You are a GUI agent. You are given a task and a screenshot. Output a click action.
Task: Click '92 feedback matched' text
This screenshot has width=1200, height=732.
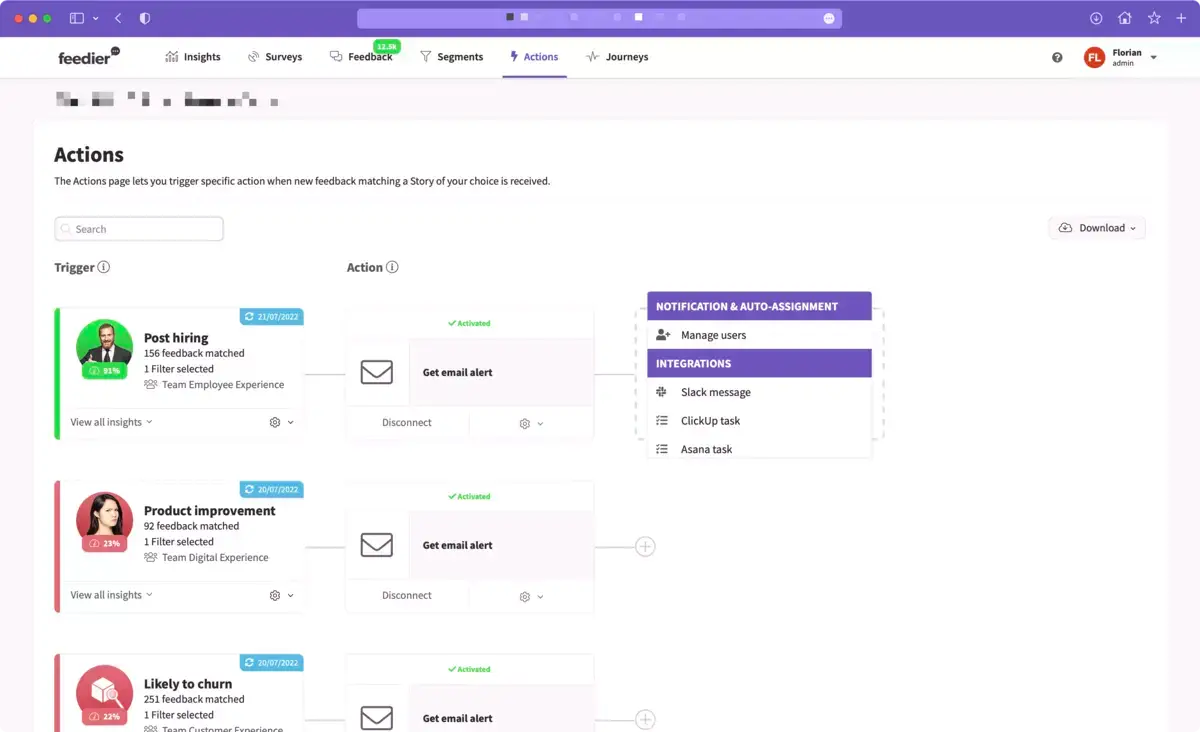coord(192,526)
